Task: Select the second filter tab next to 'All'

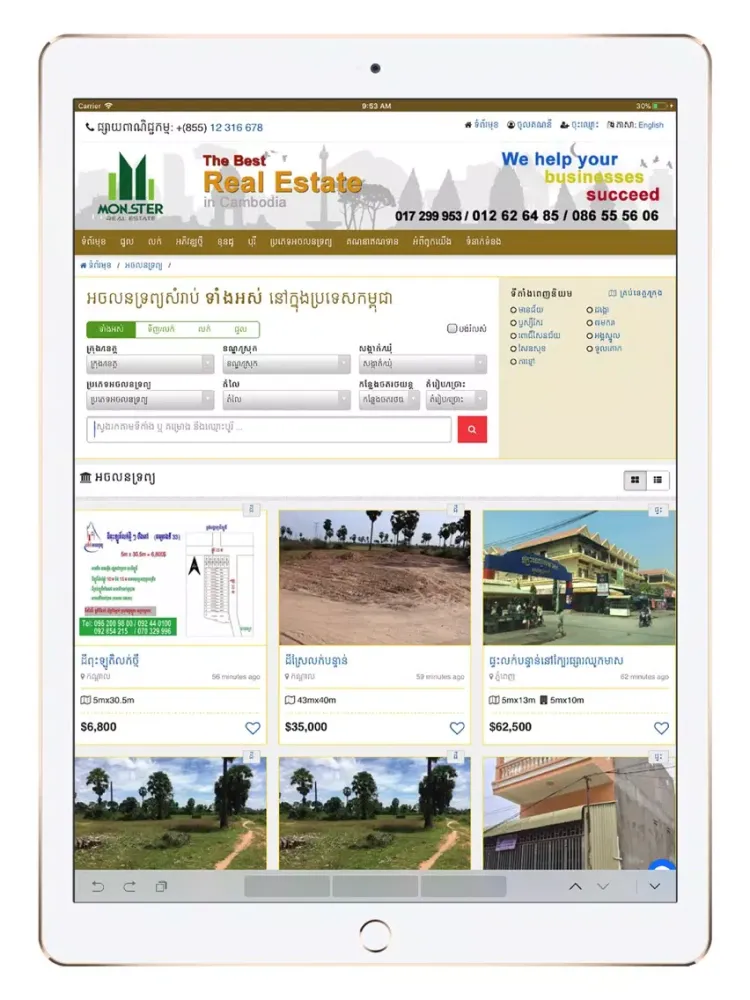Action: (161, 329)
